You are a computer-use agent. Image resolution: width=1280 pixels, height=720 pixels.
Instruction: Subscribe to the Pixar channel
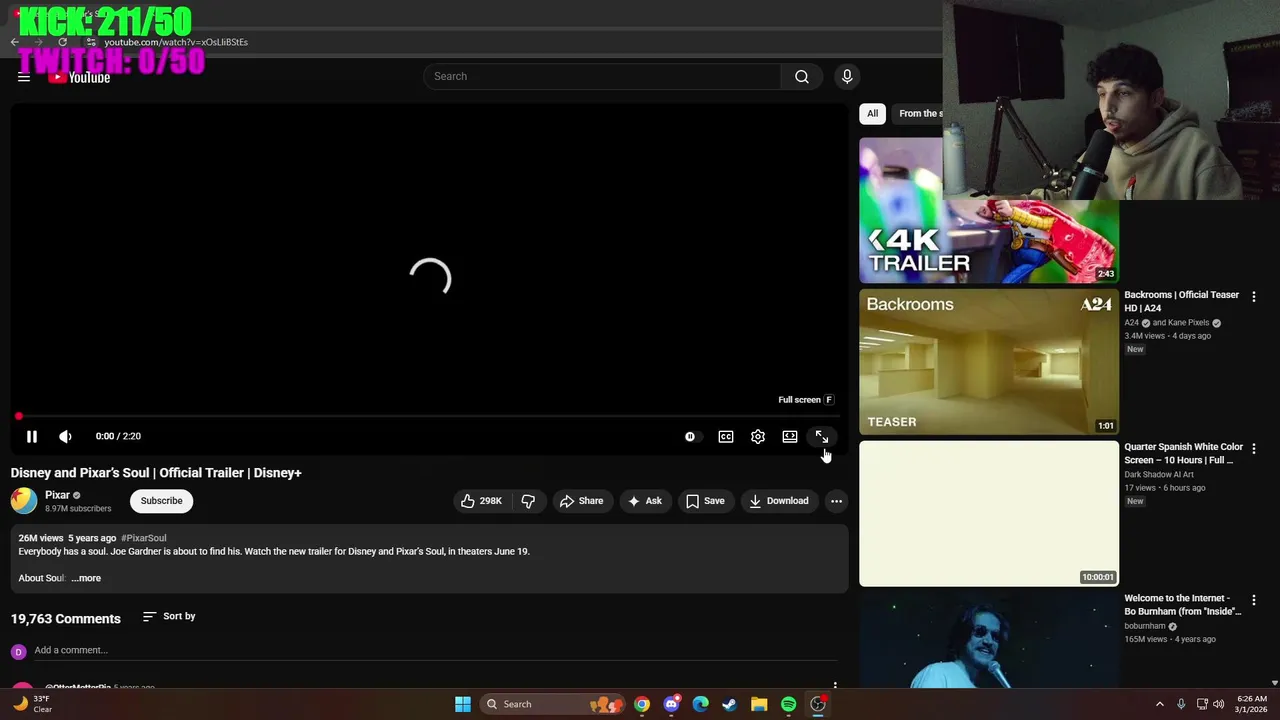(x=161, y=500)
